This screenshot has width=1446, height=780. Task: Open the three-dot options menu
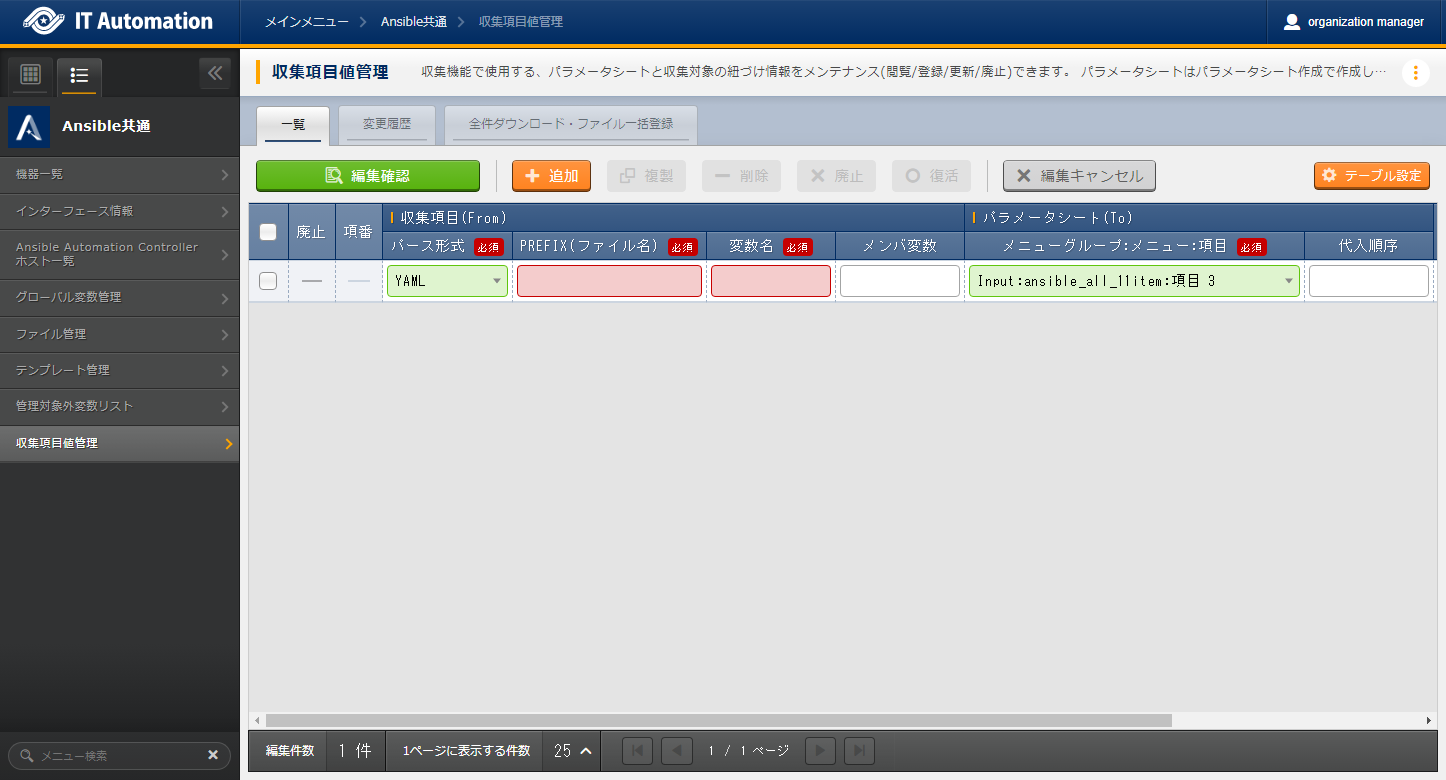(x=1415, y=73)
